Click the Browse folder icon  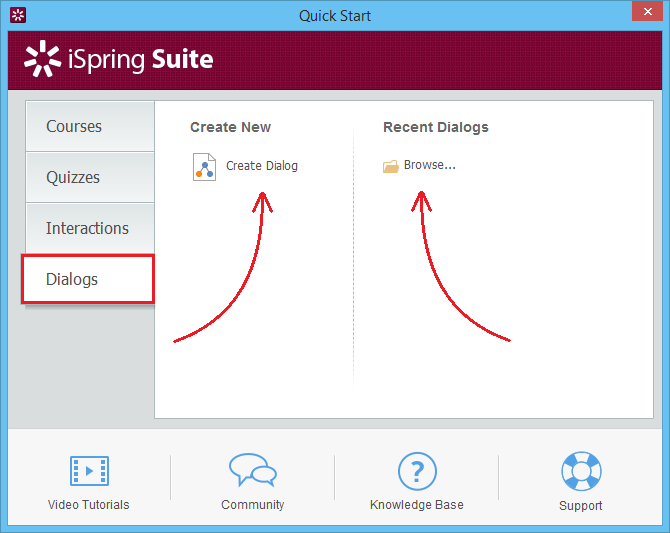coord(391,166)
